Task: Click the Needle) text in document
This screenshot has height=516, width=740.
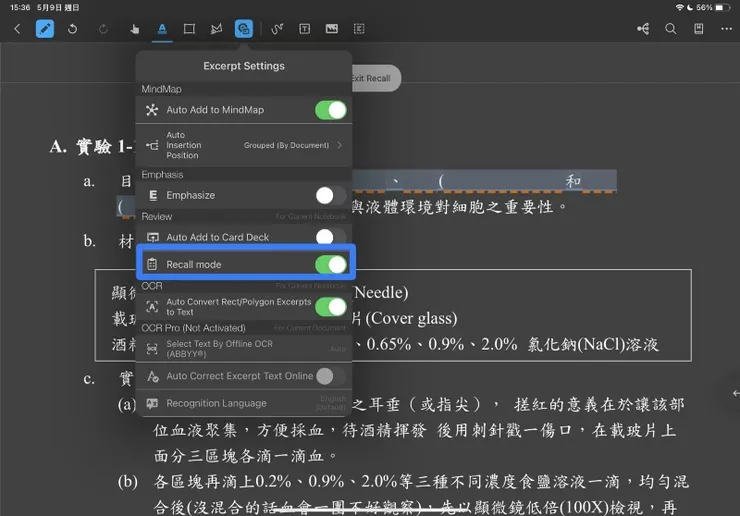Action: 381,293
